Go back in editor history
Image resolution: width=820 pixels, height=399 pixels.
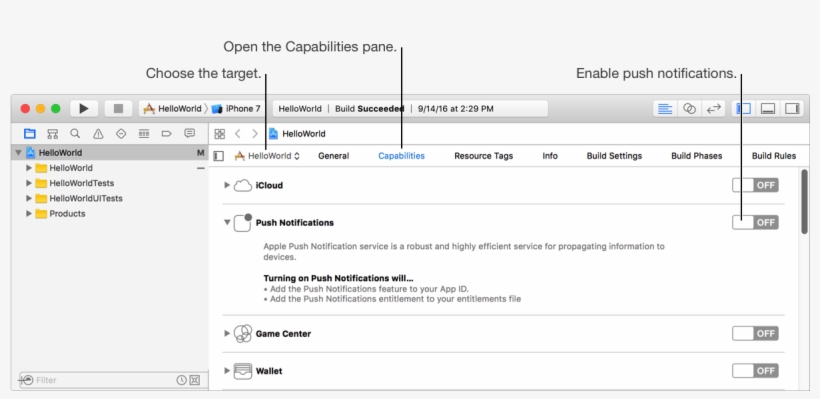coord(237,134)
